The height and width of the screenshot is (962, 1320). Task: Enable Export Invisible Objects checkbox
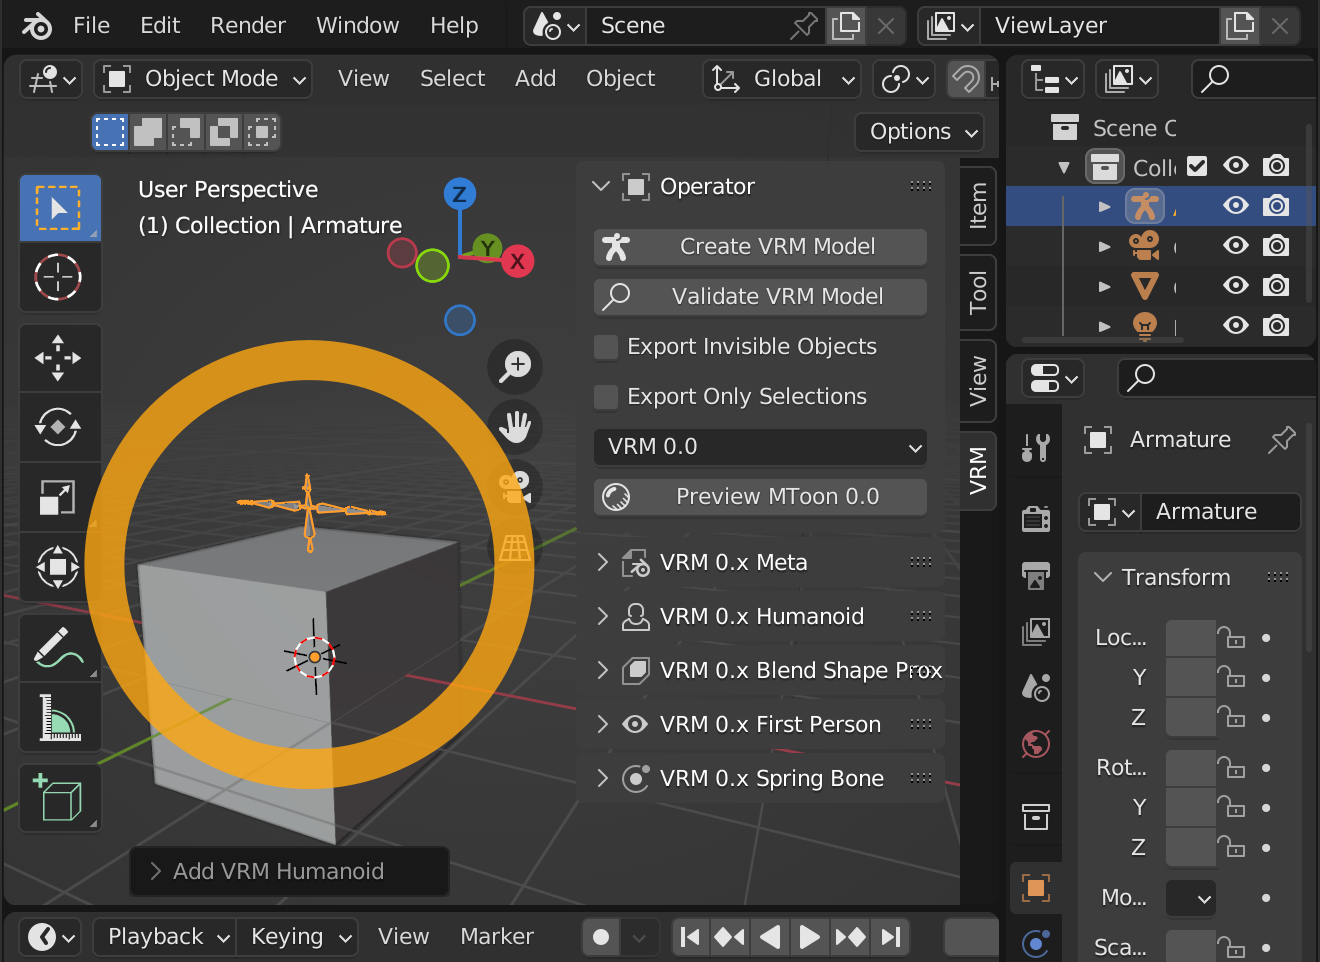(x=606, y=347)
